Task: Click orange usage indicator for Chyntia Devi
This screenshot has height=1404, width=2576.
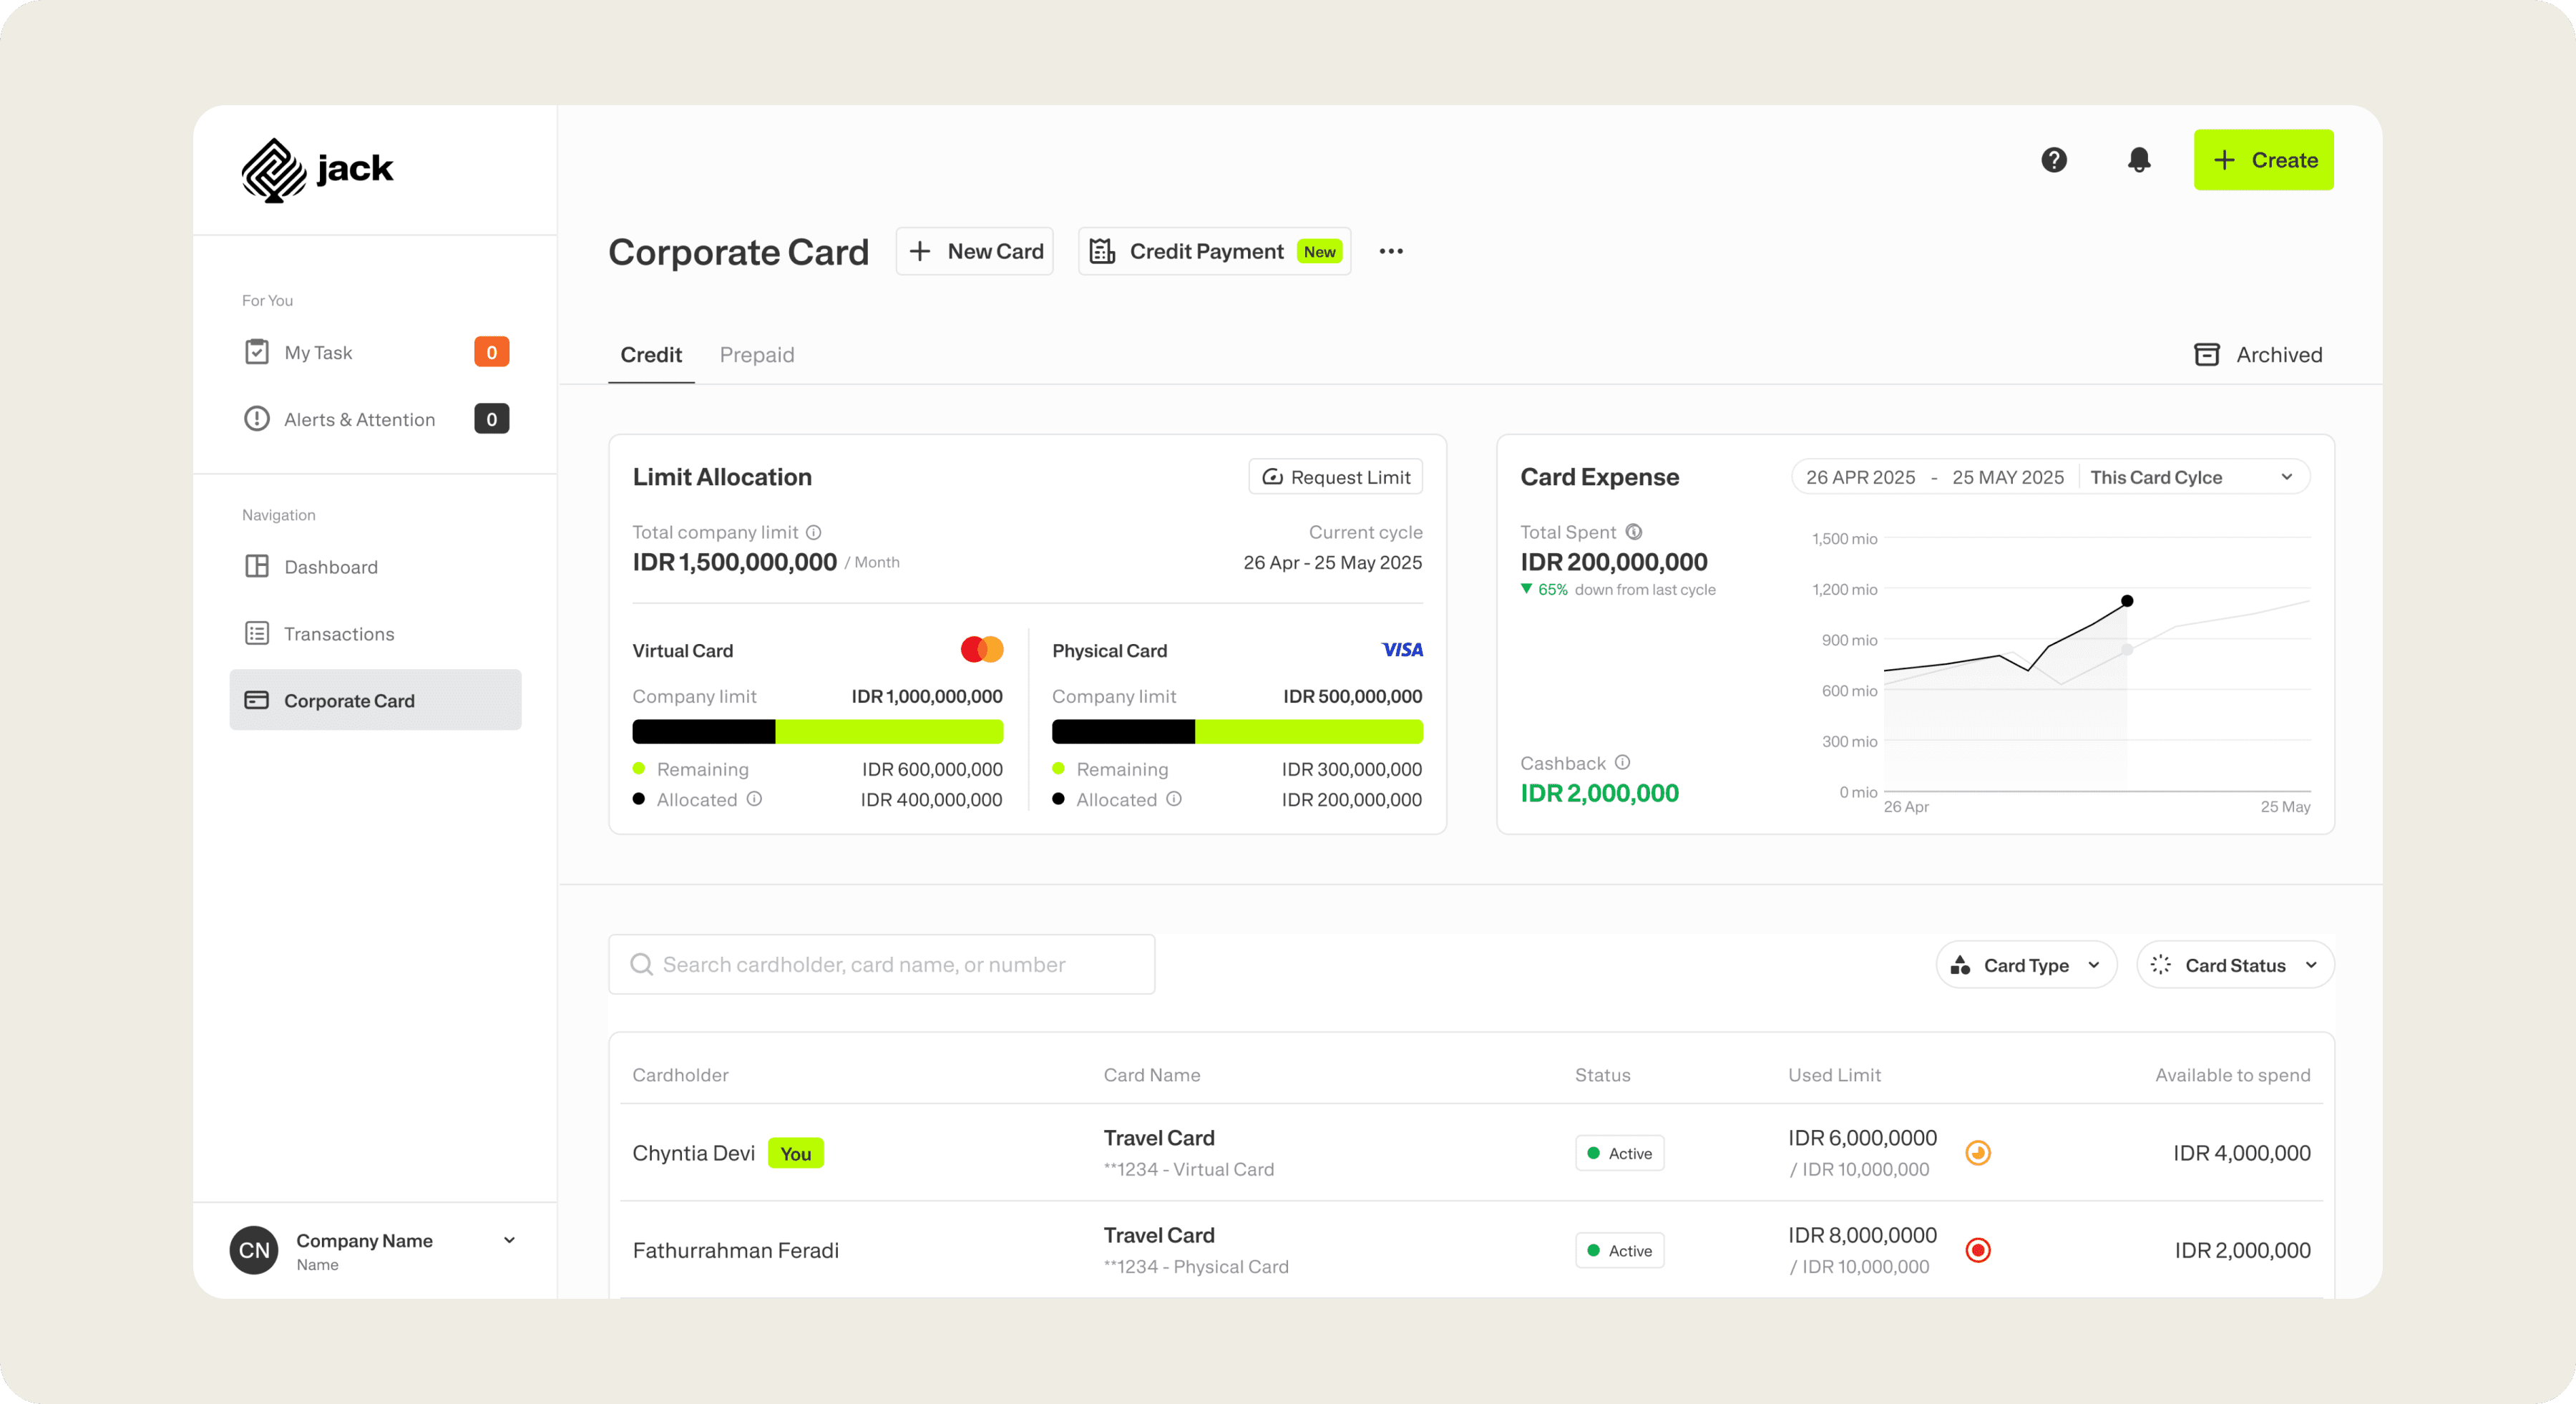Action: point(1978,1153)
